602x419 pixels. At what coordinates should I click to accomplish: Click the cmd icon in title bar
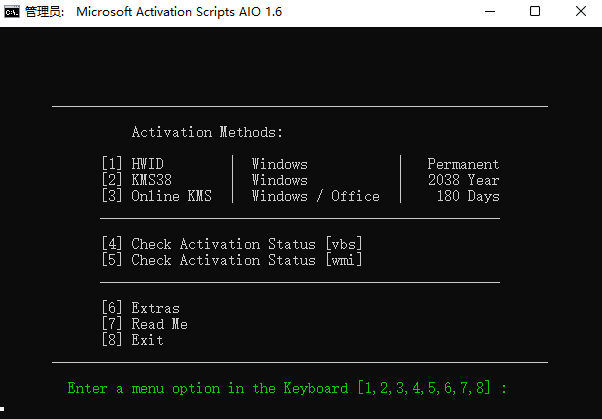tap(12, 12)
